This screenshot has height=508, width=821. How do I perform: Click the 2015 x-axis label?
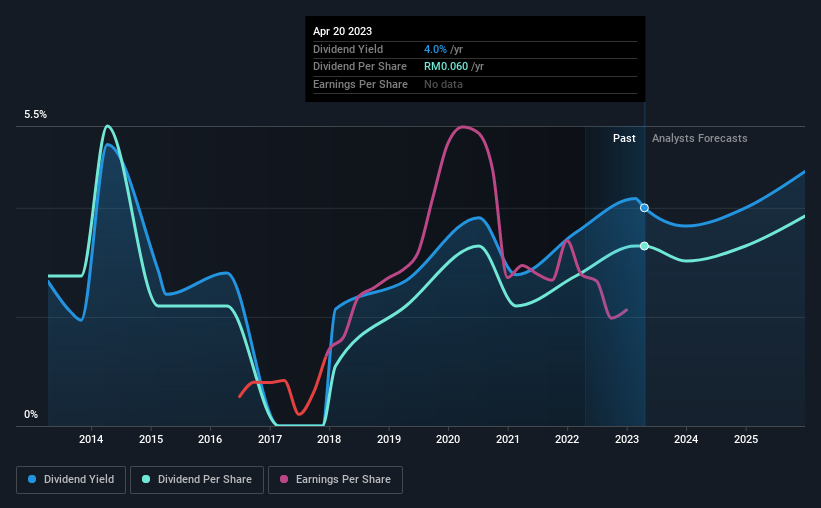[151, 439]
